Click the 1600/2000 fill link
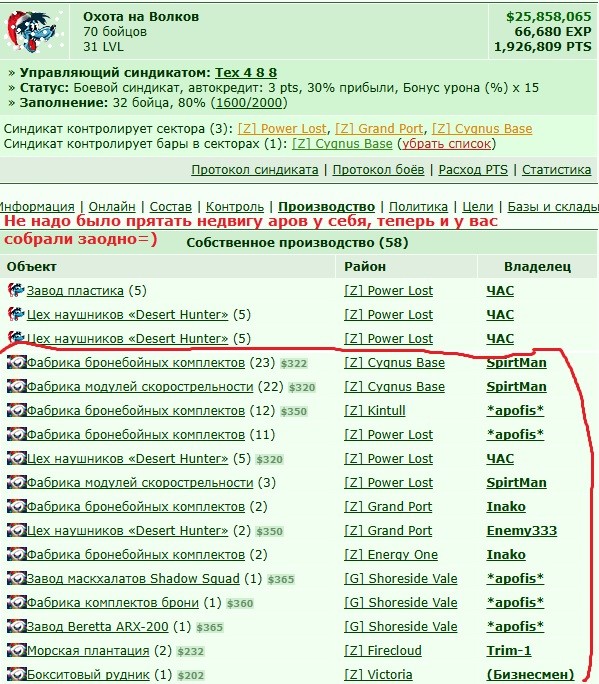The width and height of the screenshot is (599, 684). (x=249, y=103)
